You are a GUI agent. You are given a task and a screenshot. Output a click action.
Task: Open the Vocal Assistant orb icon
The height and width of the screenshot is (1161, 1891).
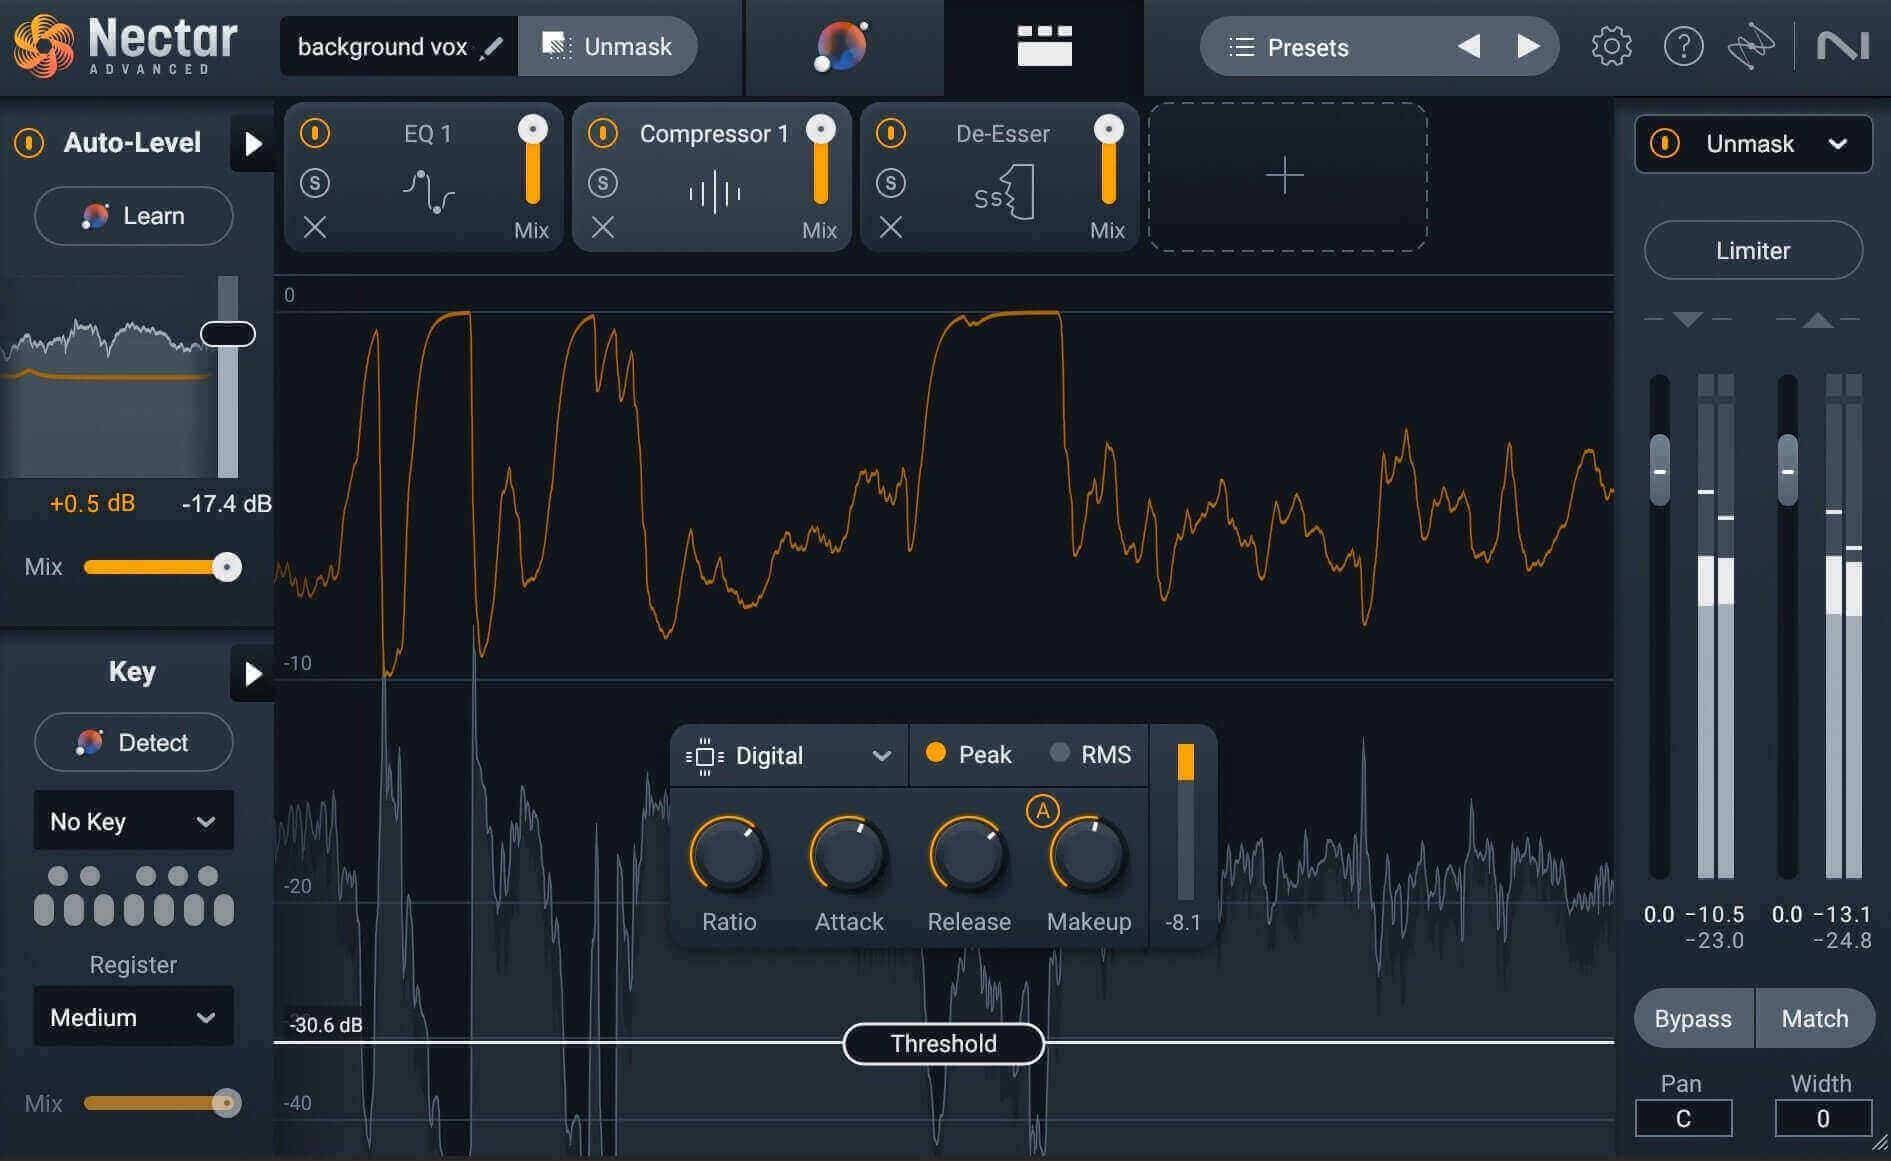(841, 46)
